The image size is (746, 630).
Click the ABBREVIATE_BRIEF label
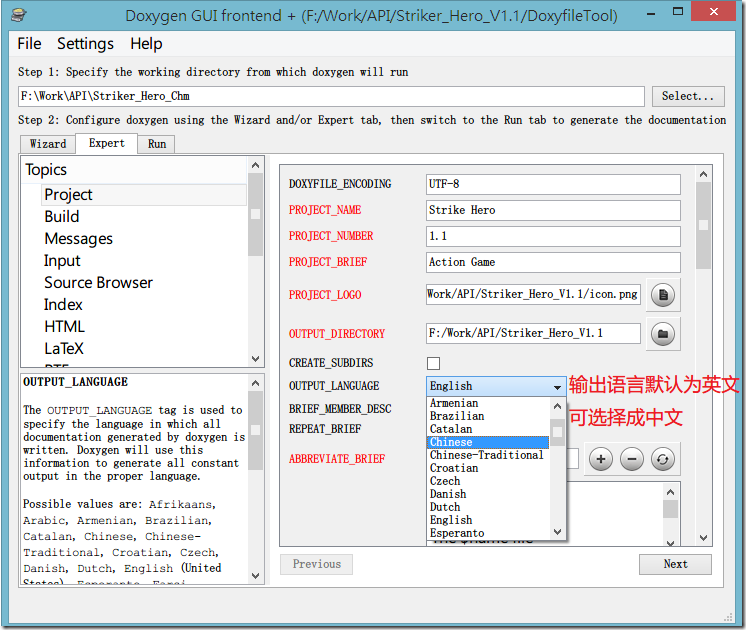337,459
